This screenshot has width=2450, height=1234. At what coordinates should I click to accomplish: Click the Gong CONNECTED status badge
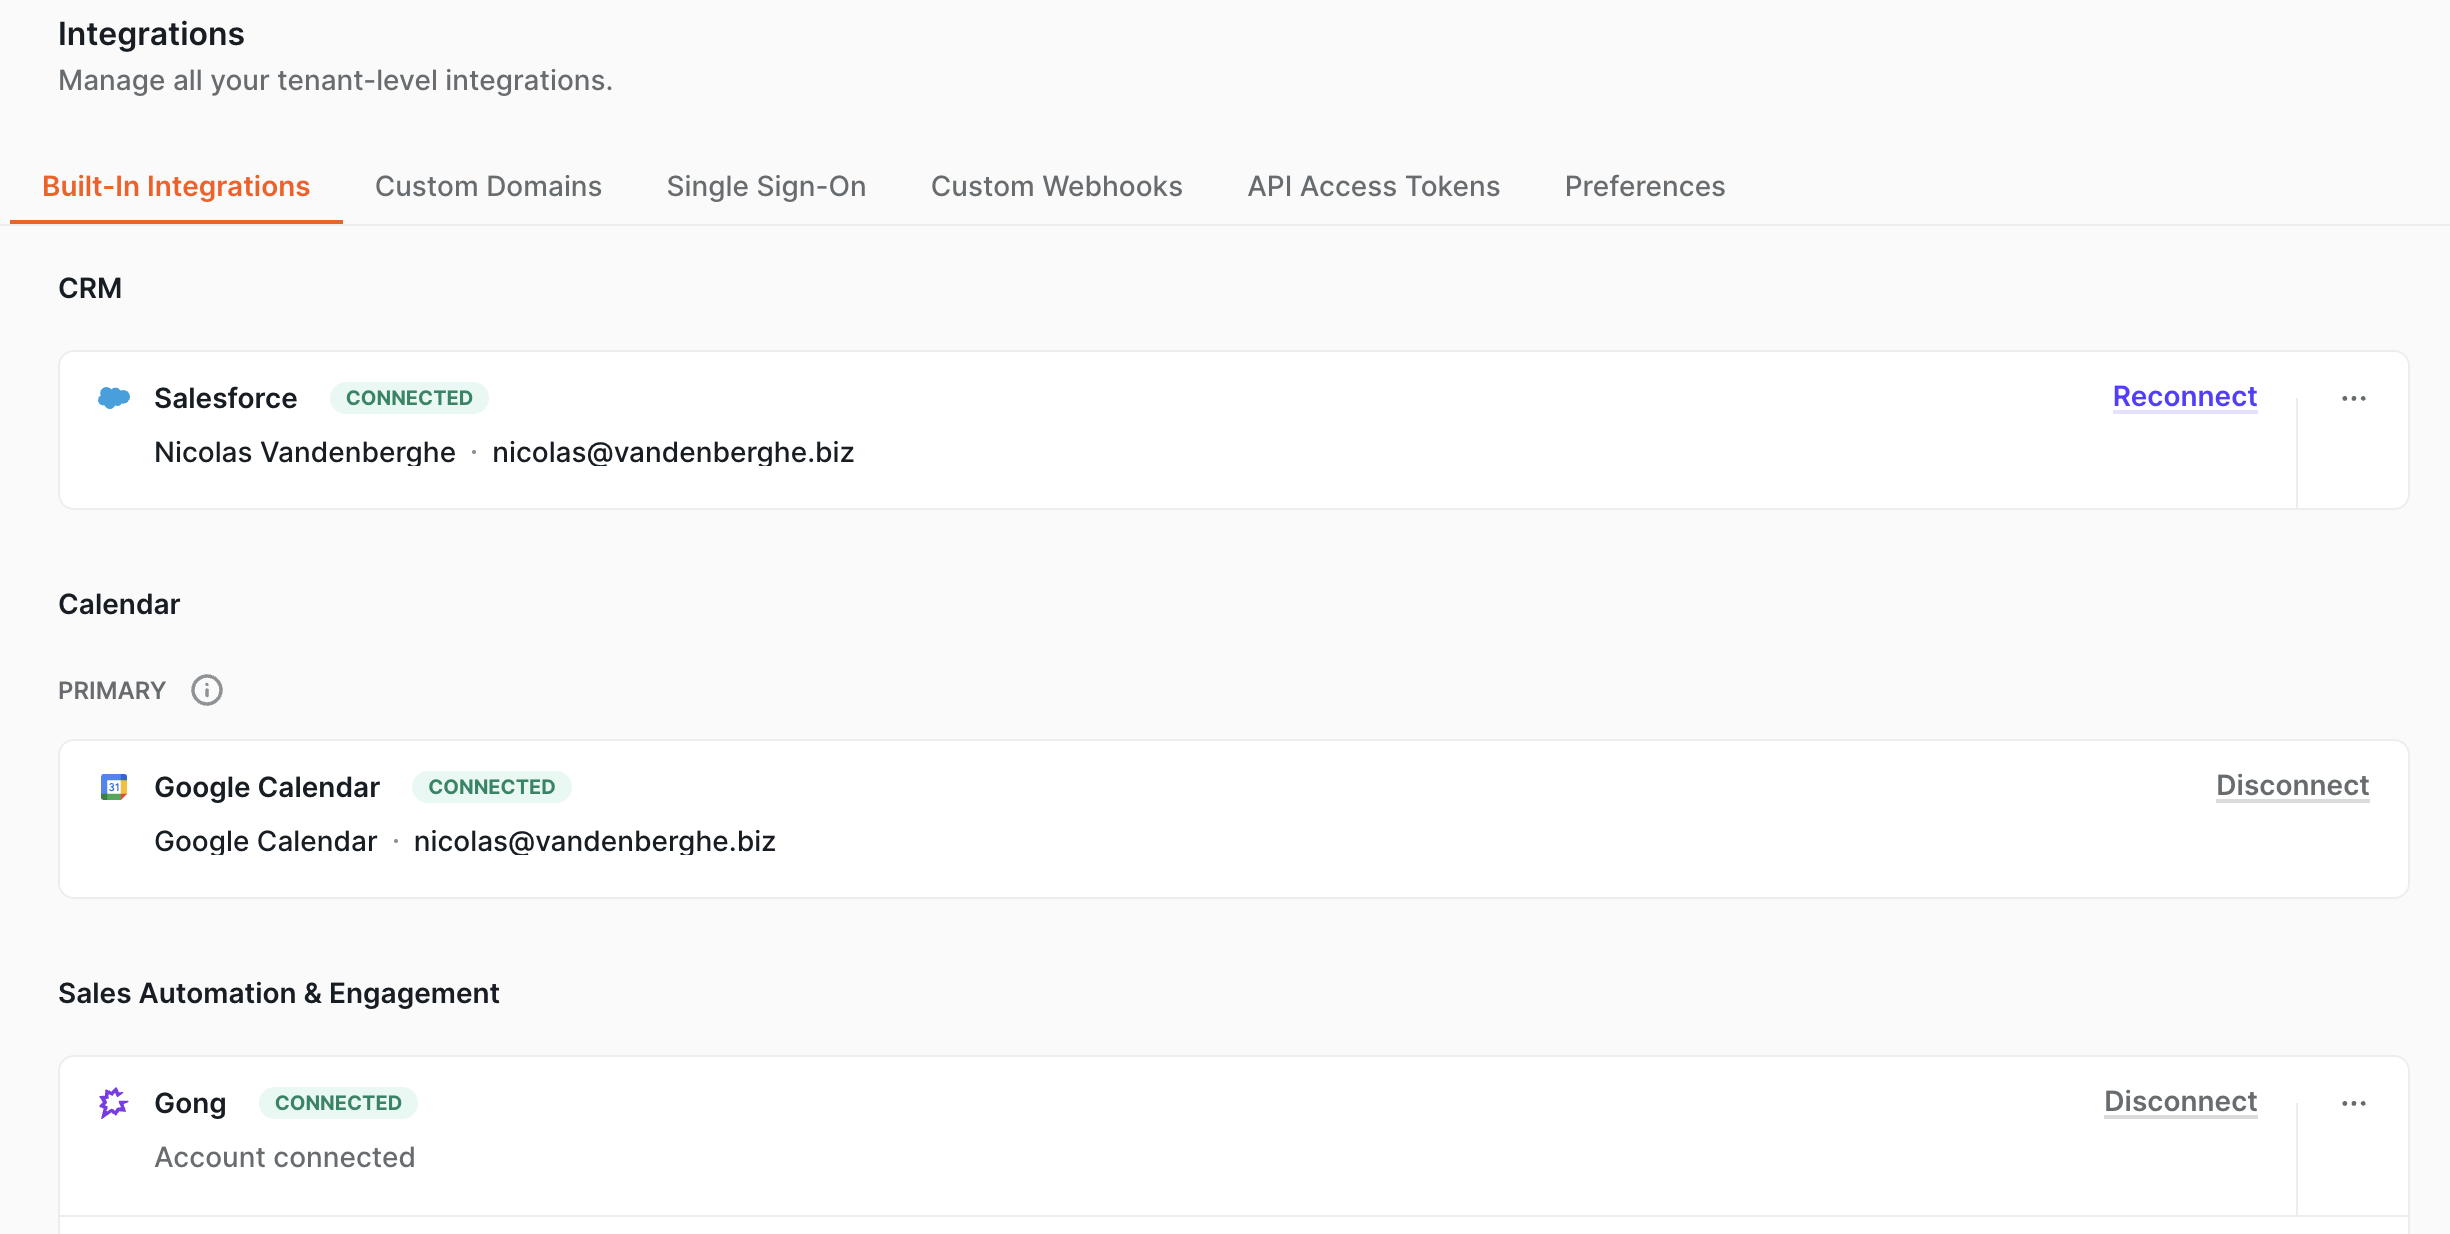click(338, 1103)
